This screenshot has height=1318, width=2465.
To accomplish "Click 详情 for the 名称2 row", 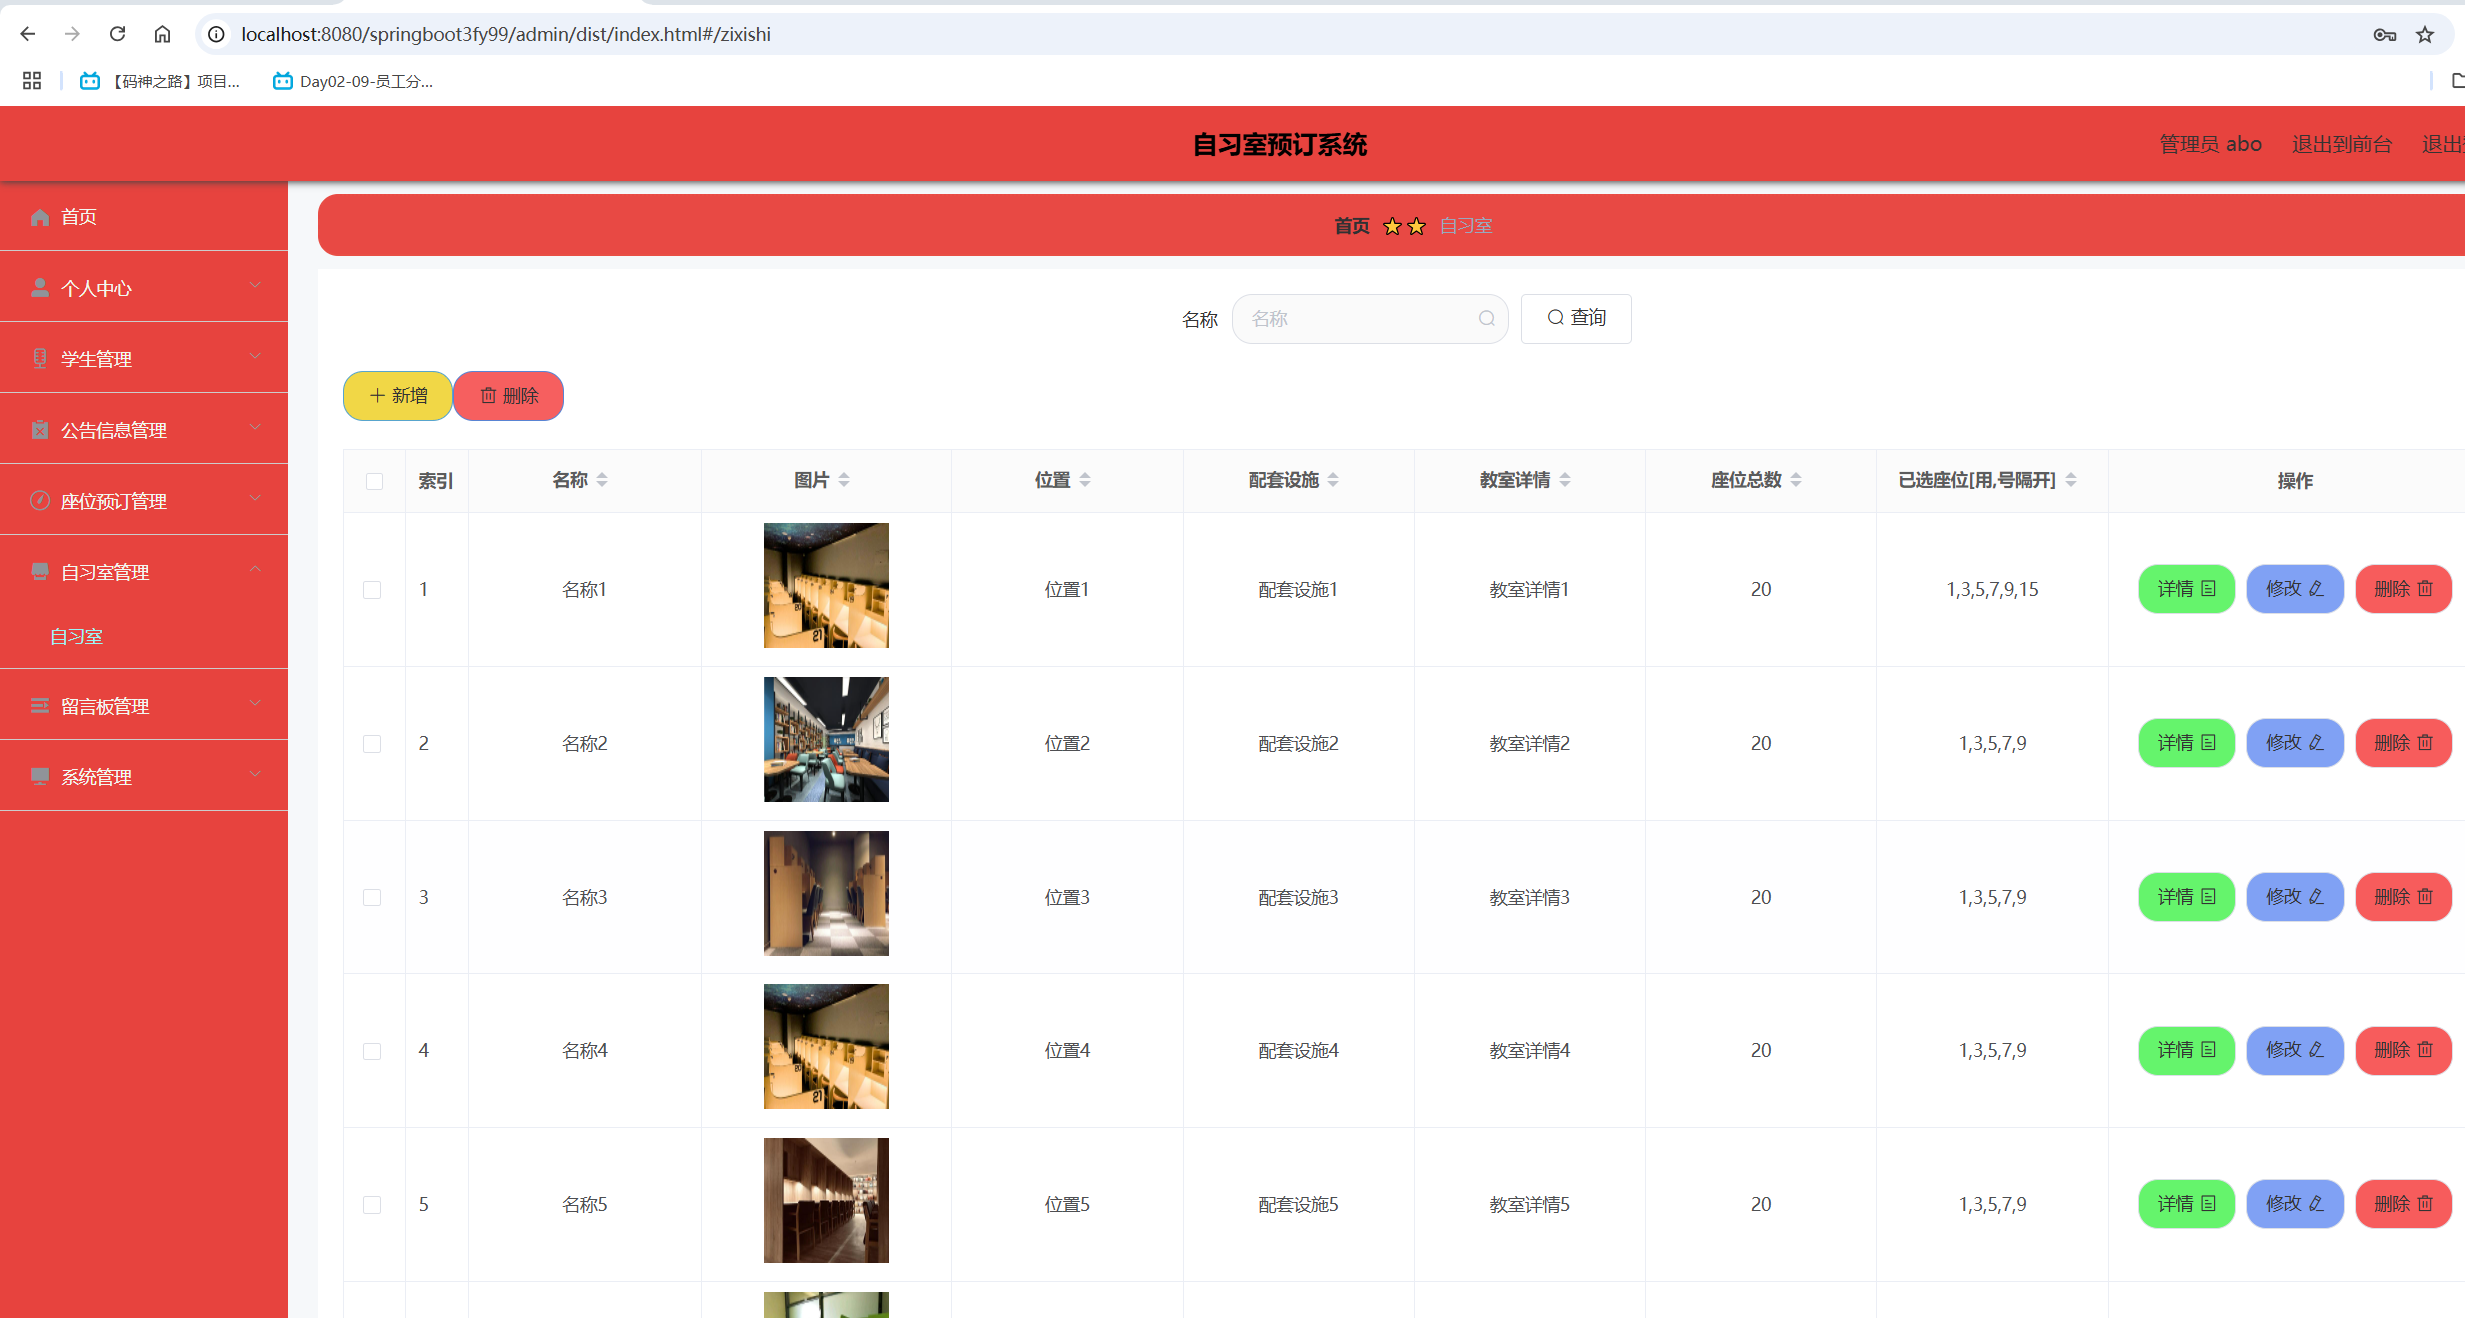I will pyautogui.click(x=2185, y=742).
